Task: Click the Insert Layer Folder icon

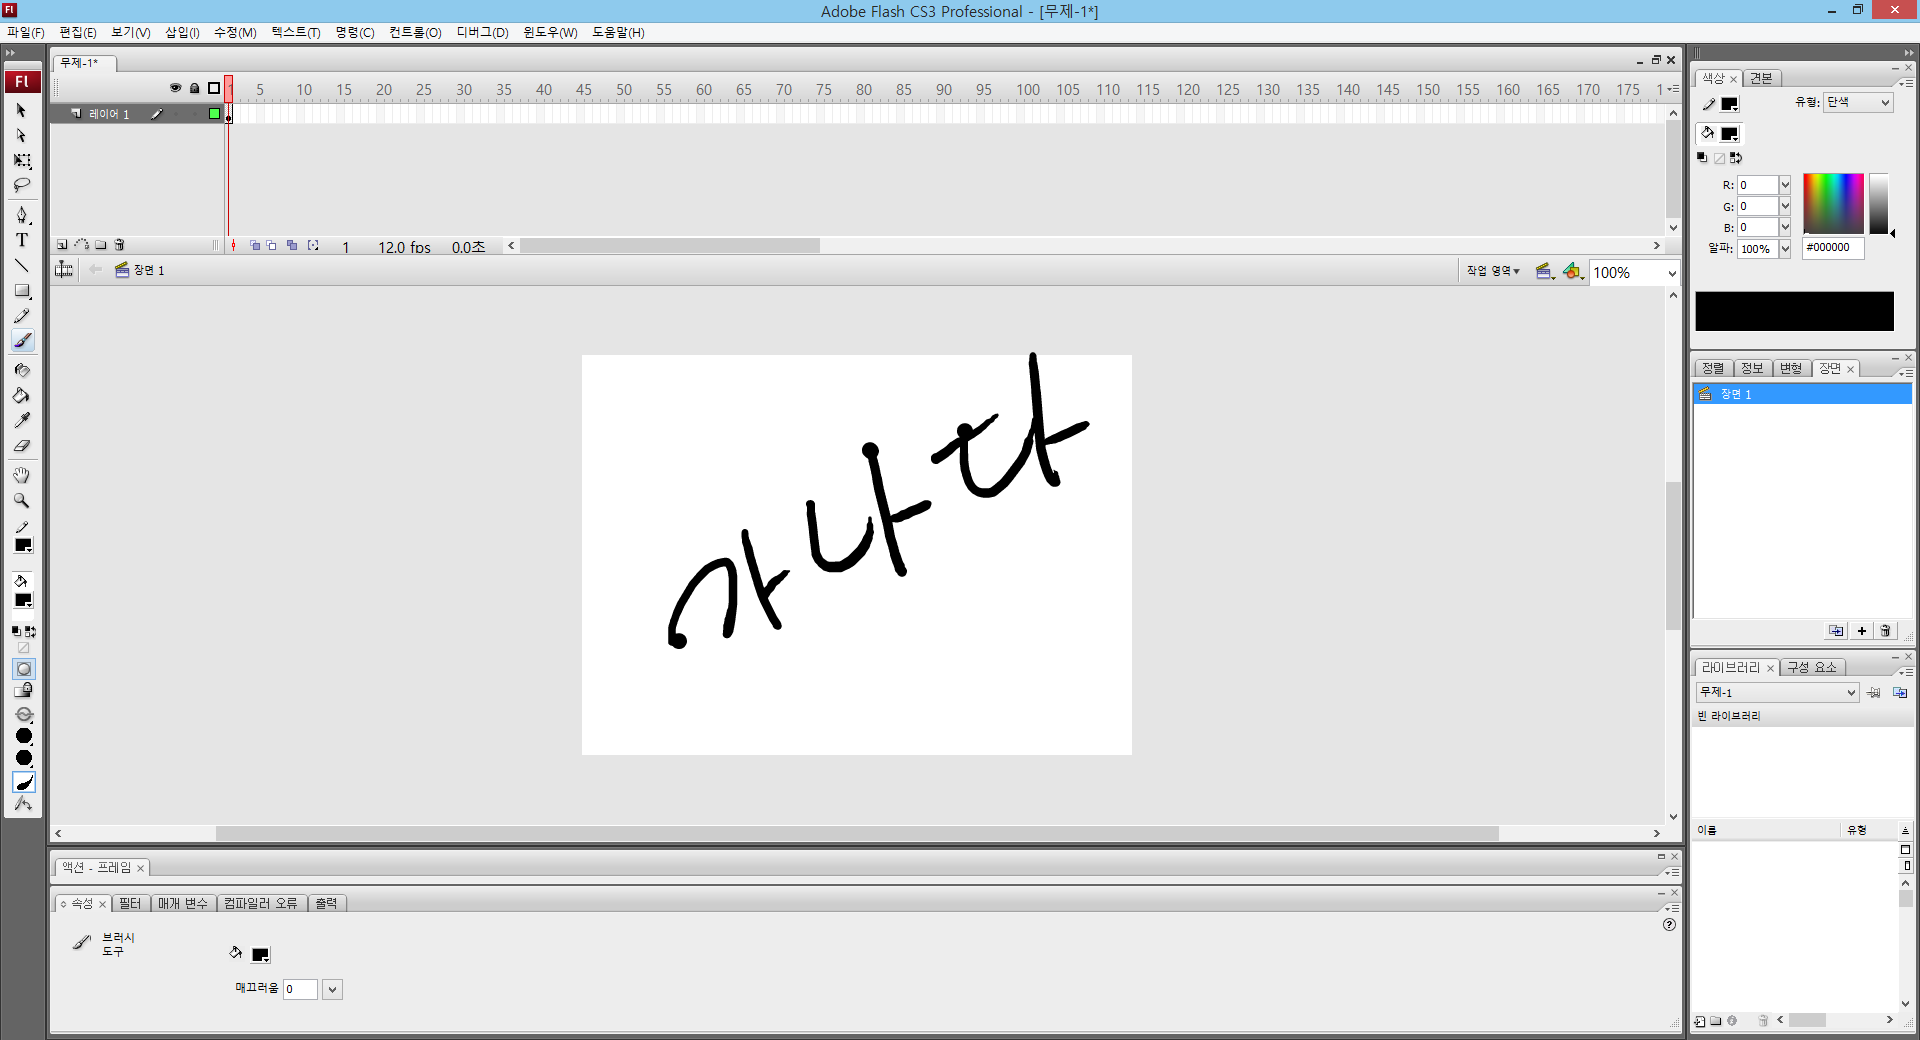Action: point(101,245)
